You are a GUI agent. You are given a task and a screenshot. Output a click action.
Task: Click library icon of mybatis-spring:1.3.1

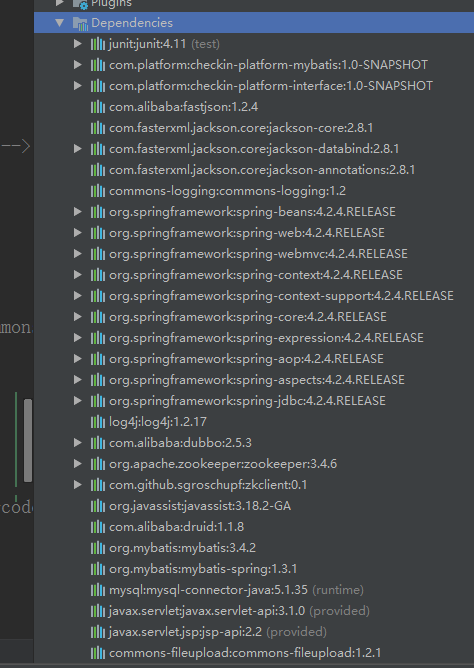pos(98,569)
